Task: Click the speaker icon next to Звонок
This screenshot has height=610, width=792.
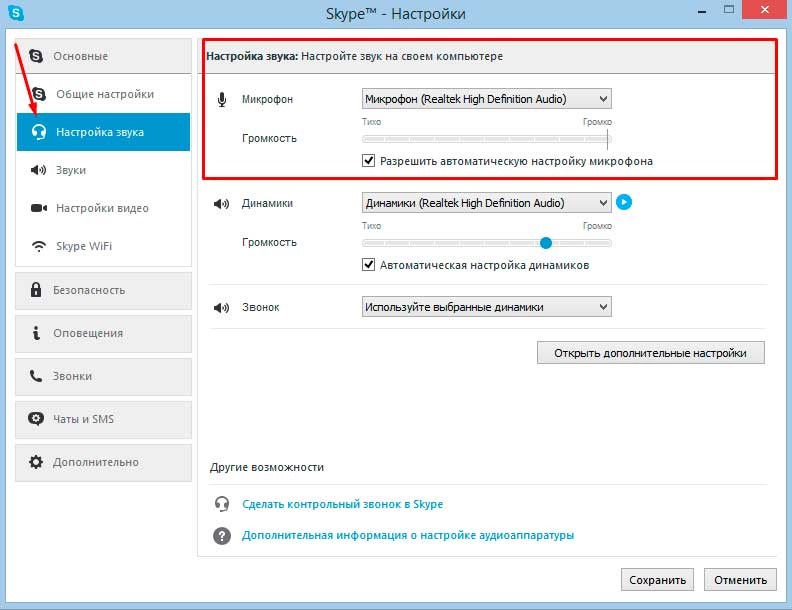Action: 221,307
